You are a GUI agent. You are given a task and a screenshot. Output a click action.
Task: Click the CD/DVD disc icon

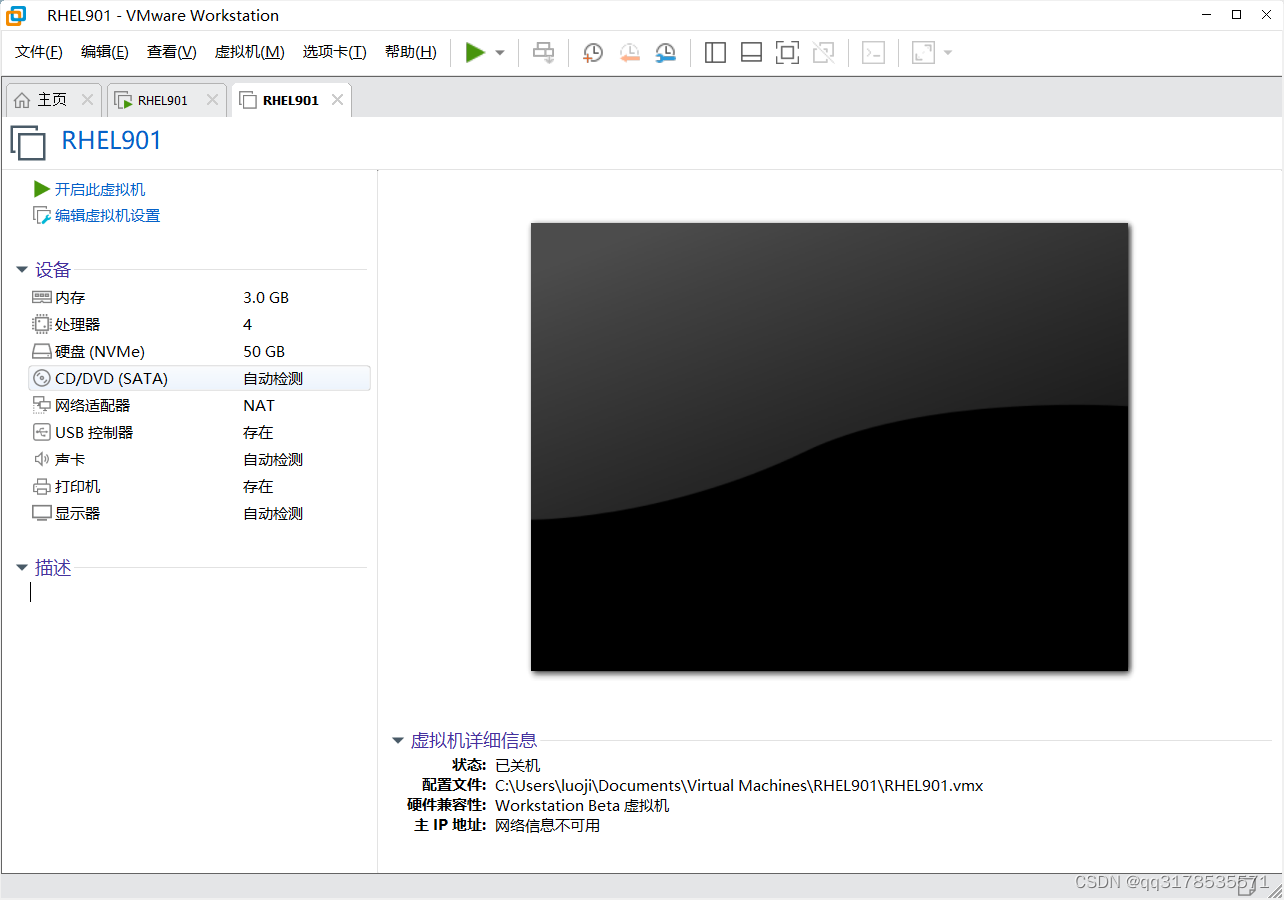click(x=41, y=378)
